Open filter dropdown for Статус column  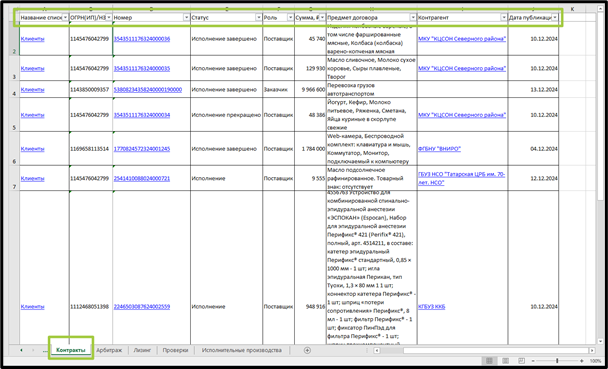tap(259, 17)
